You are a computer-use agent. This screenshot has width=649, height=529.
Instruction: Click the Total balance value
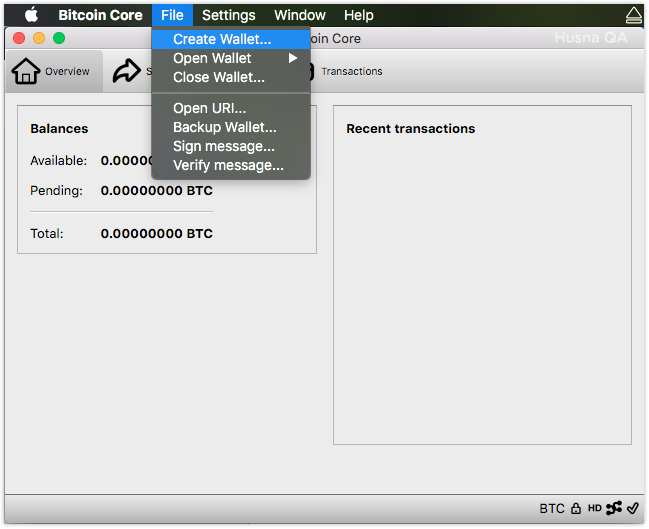[x=156, y=233]
